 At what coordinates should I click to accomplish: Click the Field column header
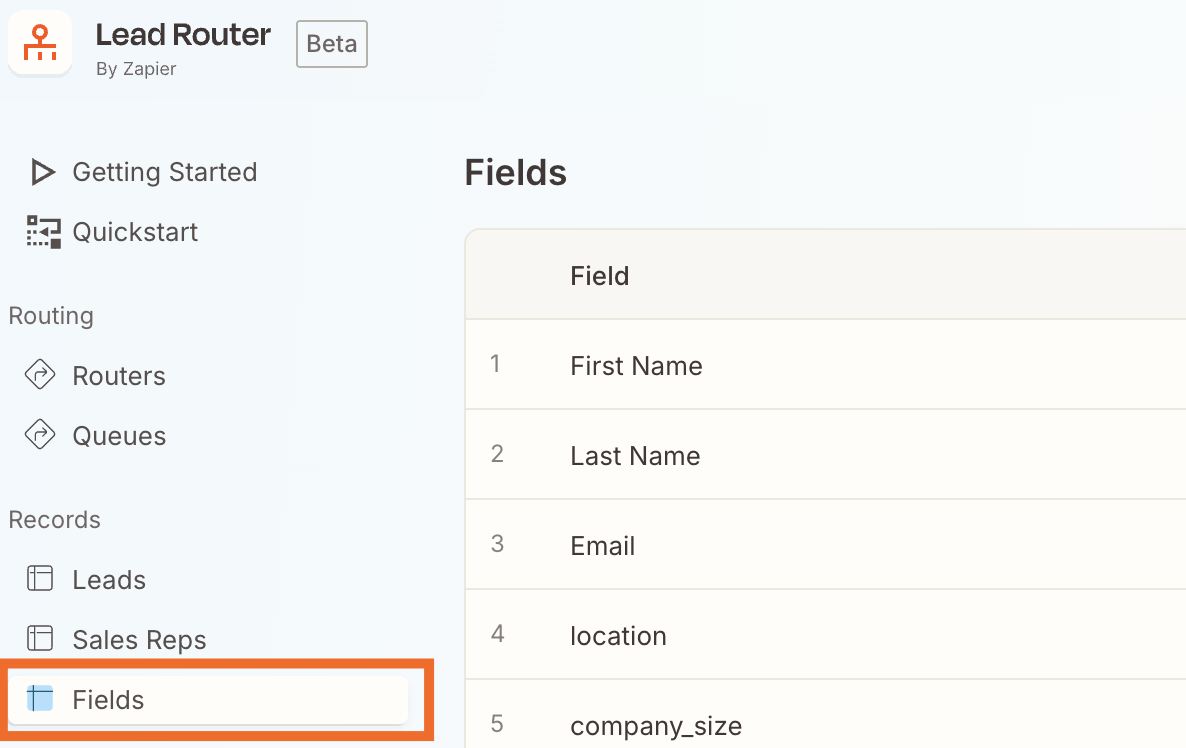coord(599,275)
